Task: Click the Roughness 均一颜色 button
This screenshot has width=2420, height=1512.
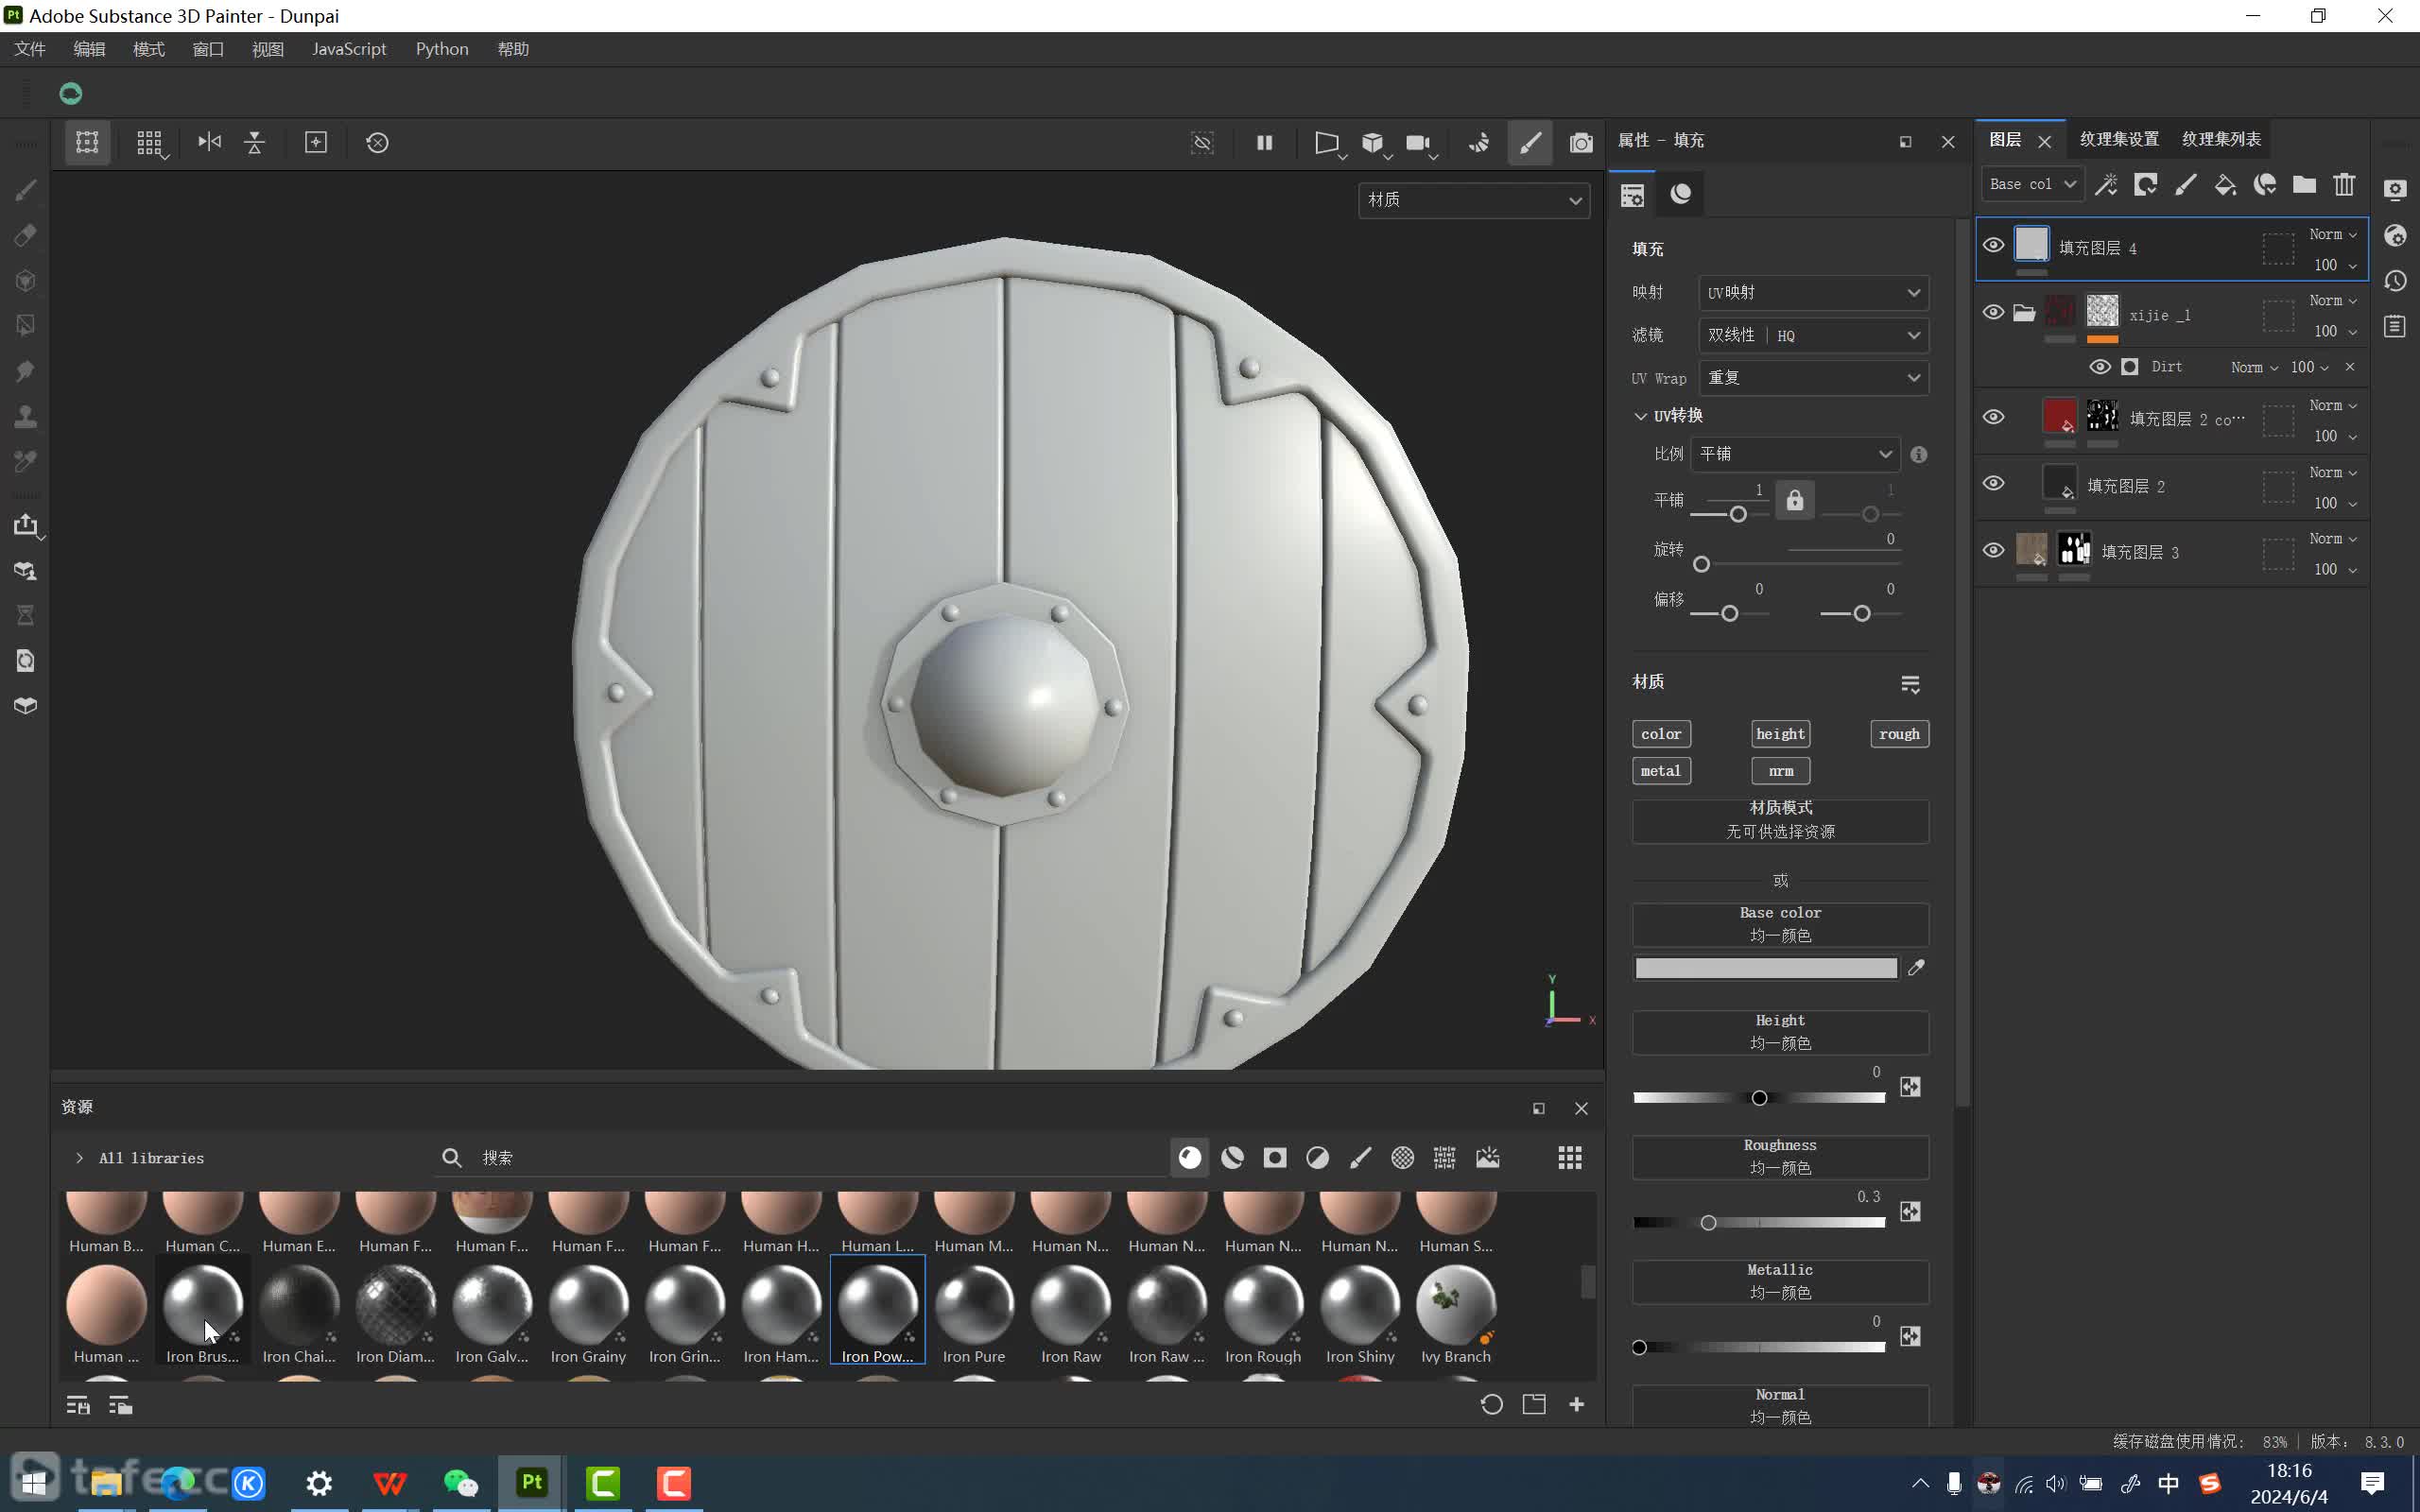Action: (x=1780, y=1157)
